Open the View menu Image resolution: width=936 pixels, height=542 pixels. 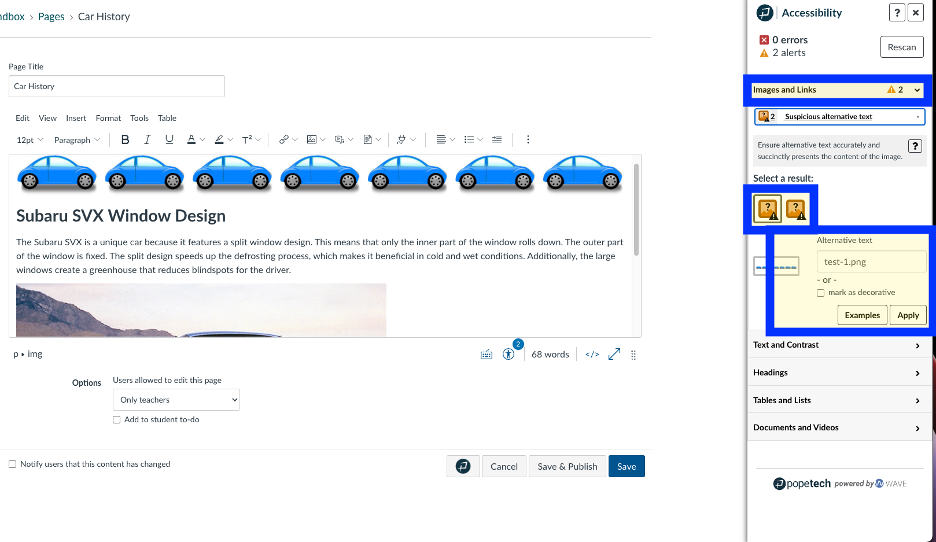click(48, 118)
